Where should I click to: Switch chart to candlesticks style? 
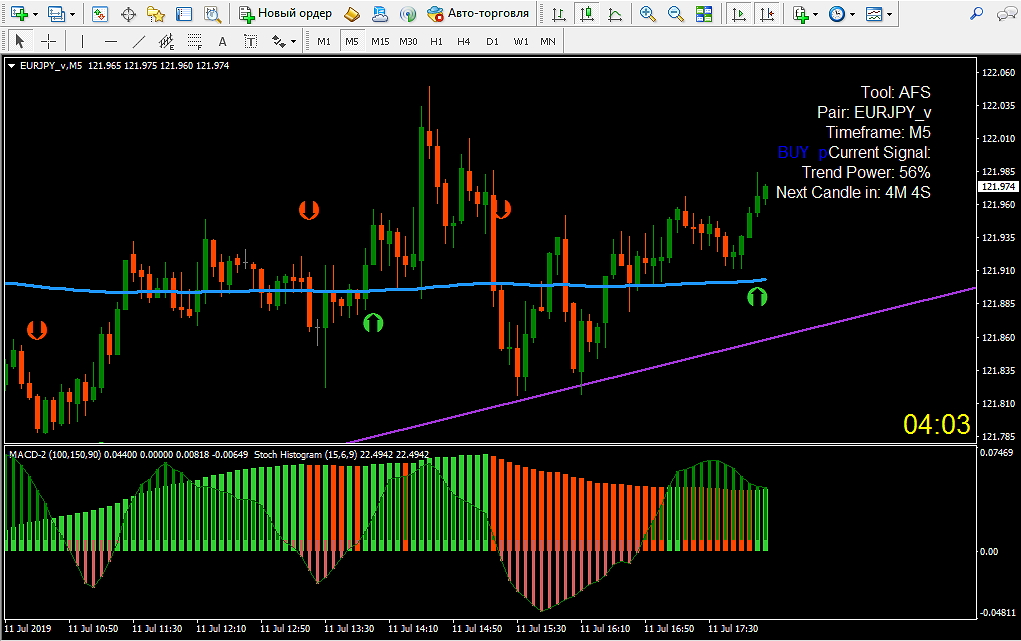coord(587,14)
